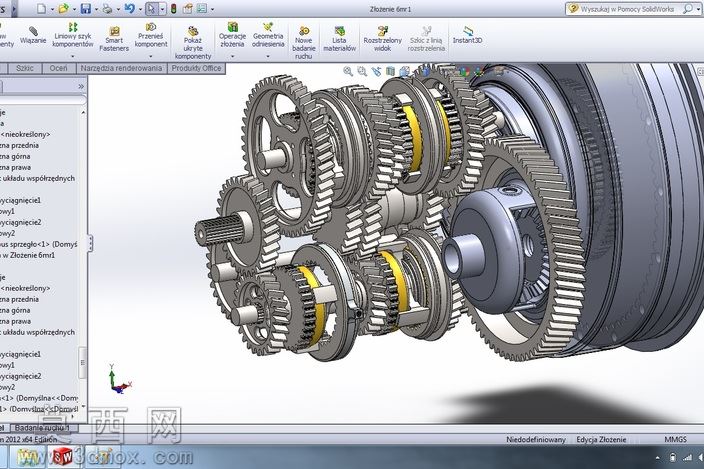Open the Select tool dropdown arrow
Viewport: 704px width, 469px height.
point(162,9)
